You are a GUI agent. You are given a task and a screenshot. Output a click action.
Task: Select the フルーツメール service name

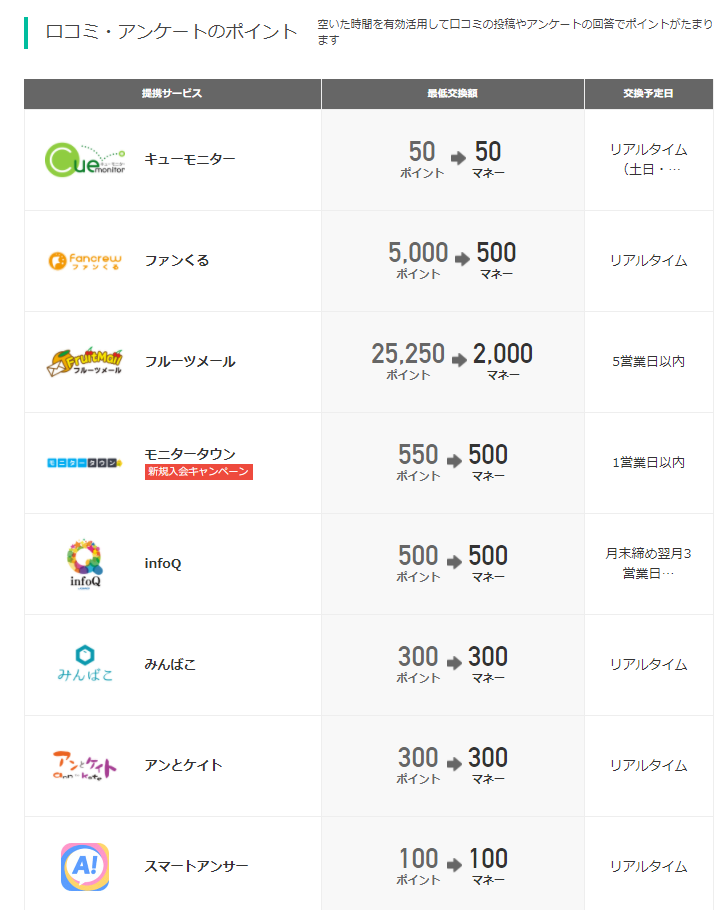point(190,361)
